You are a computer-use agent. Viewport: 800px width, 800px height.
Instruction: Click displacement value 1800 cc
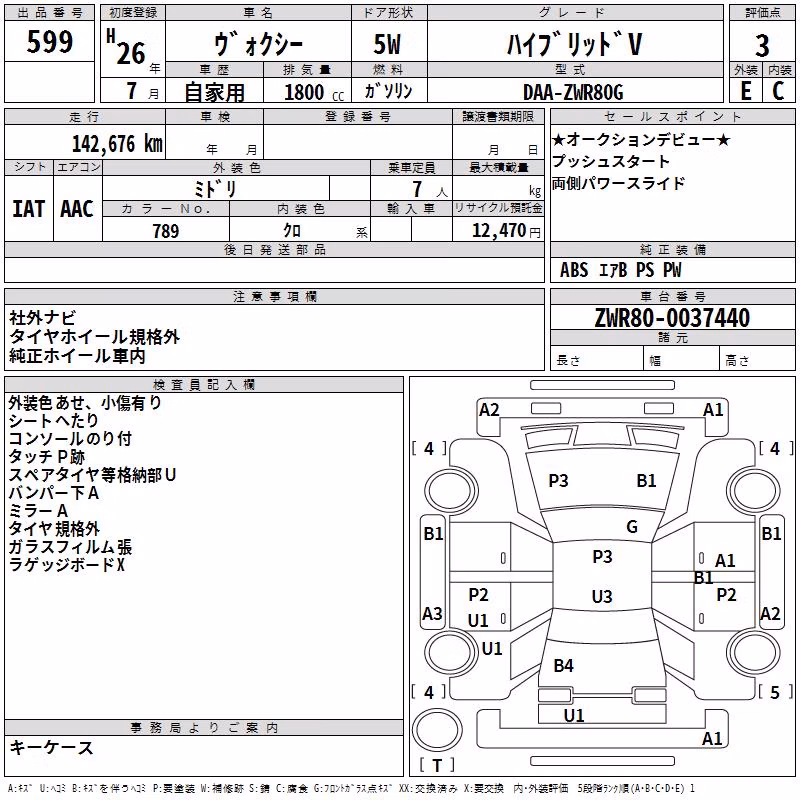coord(314,92)
